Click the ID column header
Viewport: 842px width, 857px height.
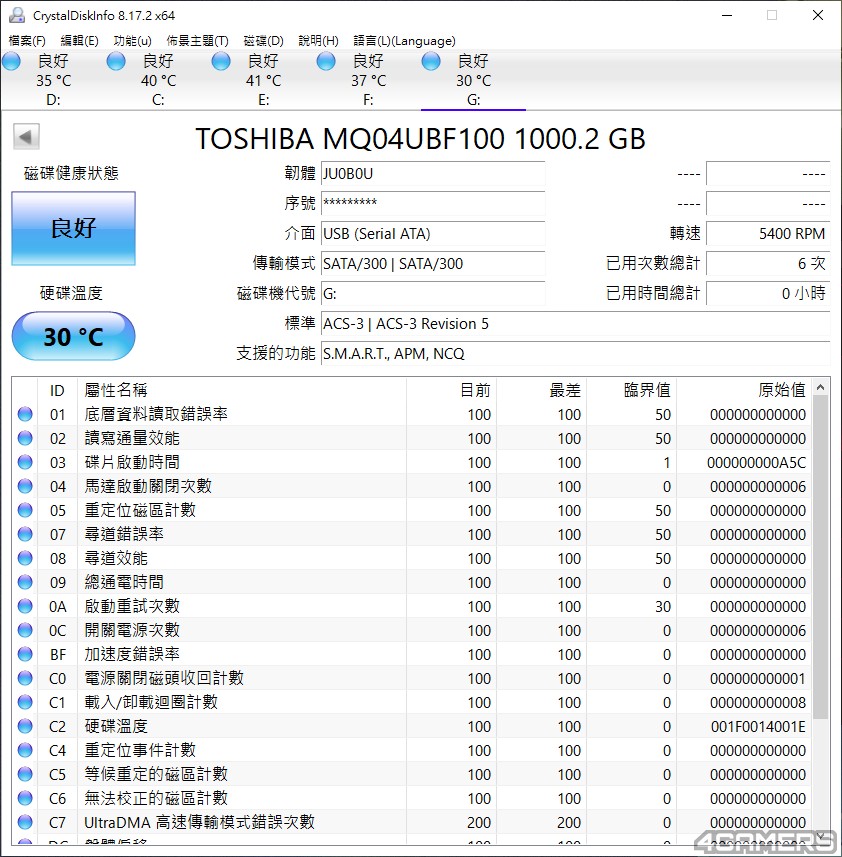click(x=57, y=390)
